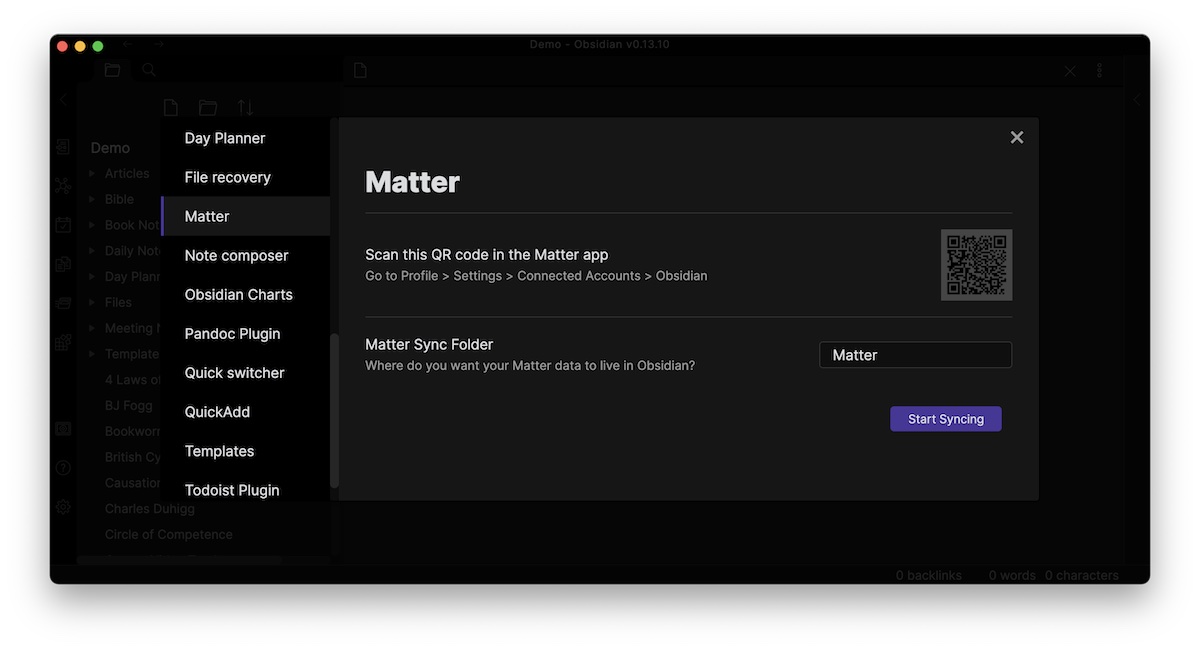The image size is (1200, 650).
Task: Click the Start Syncing button
Action: coord(946,419)
